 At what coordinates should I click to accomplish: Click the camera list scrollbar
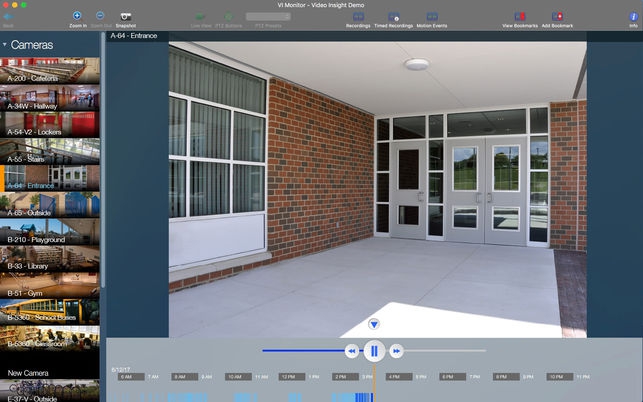click(x=103, y=160)
